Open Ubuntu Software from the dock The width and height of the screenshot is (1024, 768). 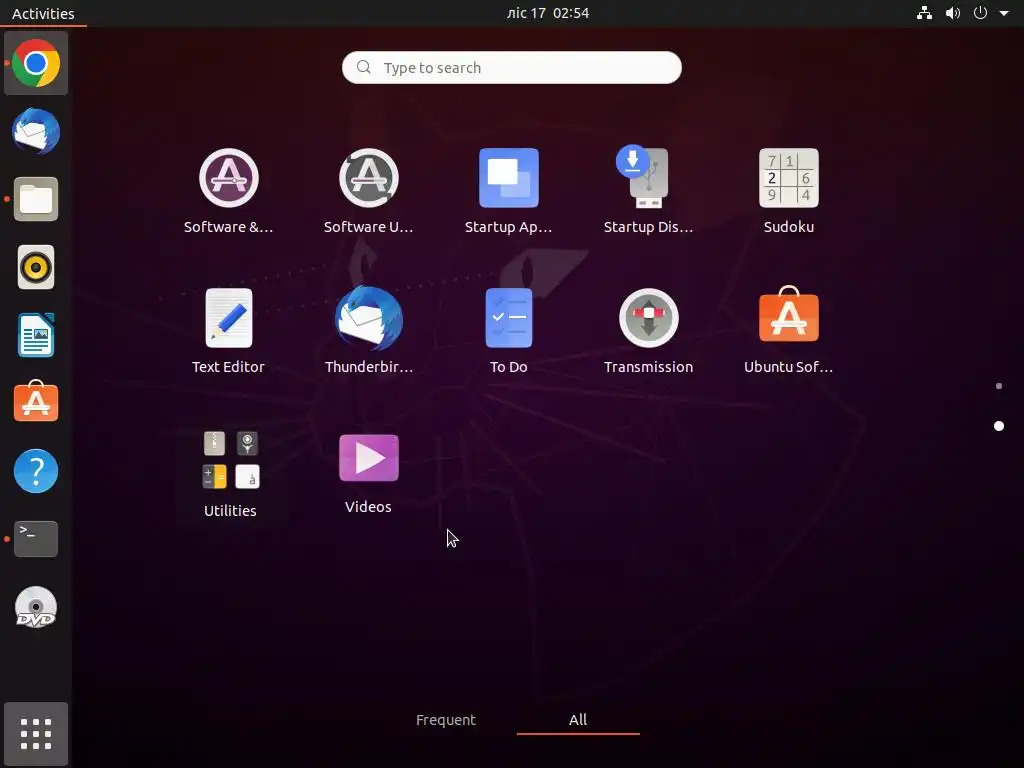click(x=36, y=402)
